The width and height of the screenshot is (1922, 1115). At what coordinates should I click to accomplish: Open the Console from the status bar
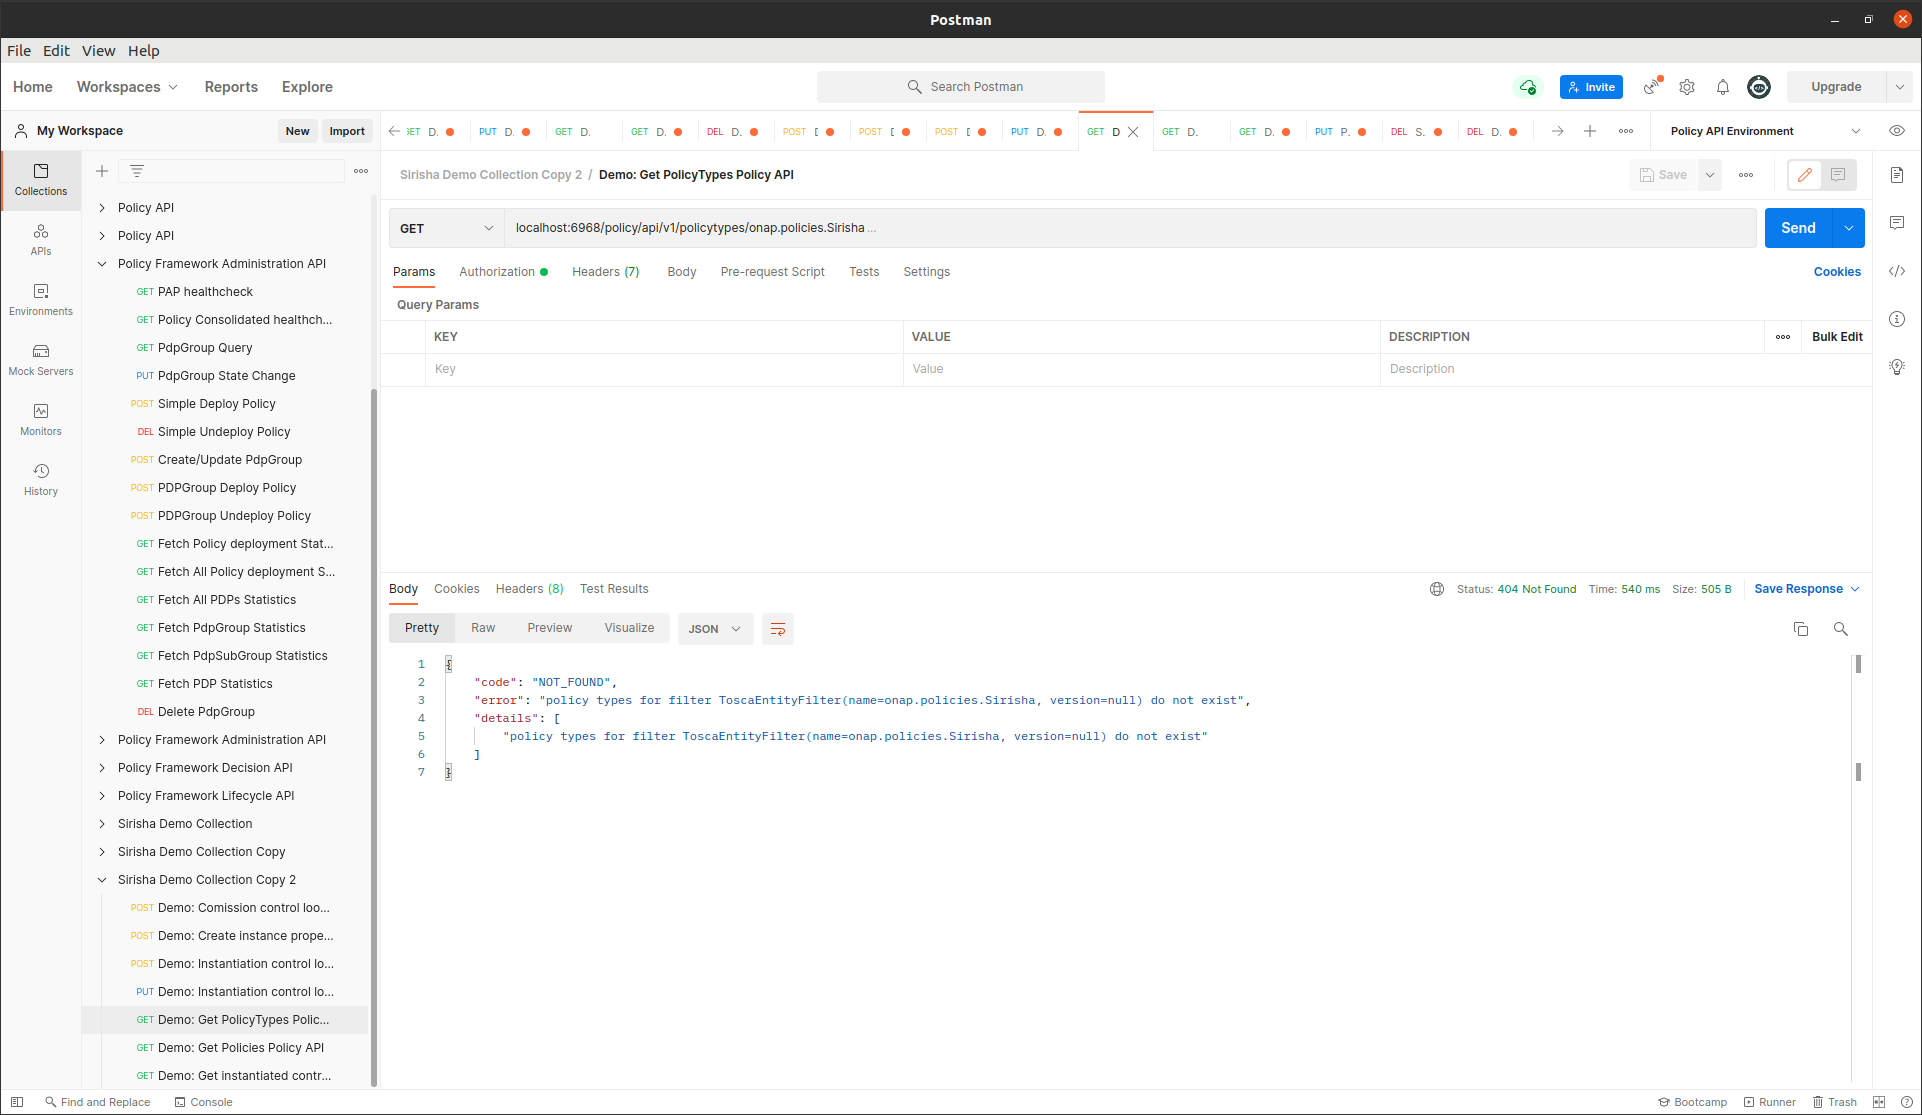203,1102
